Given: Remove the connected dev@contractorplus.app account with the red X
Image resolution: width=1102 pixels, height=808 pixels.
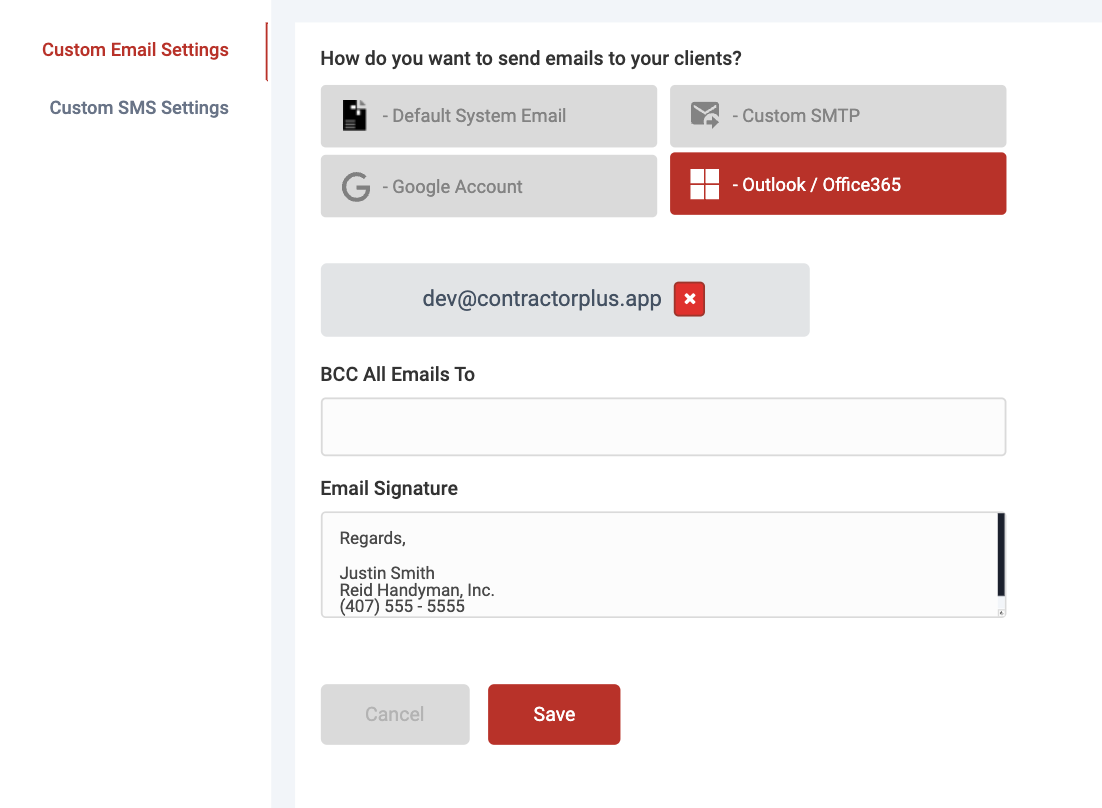Looking at the screenshot, I should coord(689,299).
